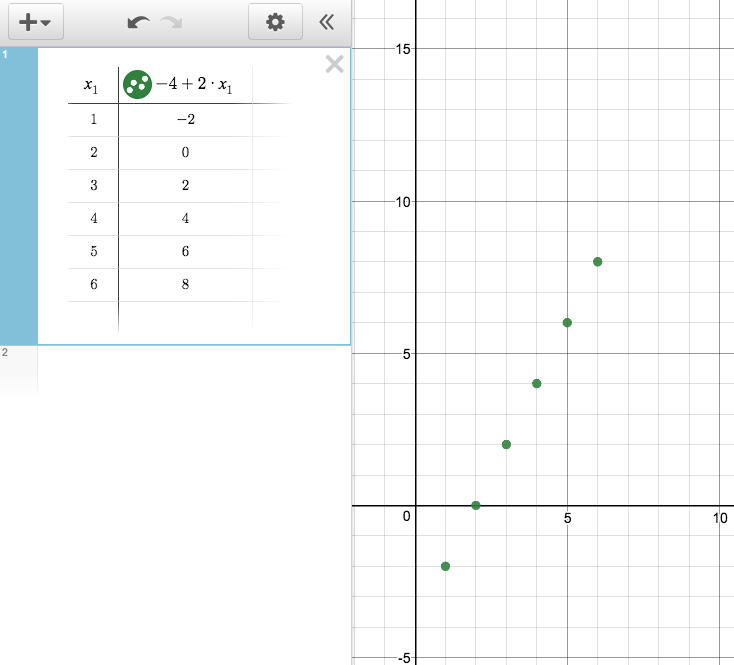Click the x₁ column header

(92, 86)
